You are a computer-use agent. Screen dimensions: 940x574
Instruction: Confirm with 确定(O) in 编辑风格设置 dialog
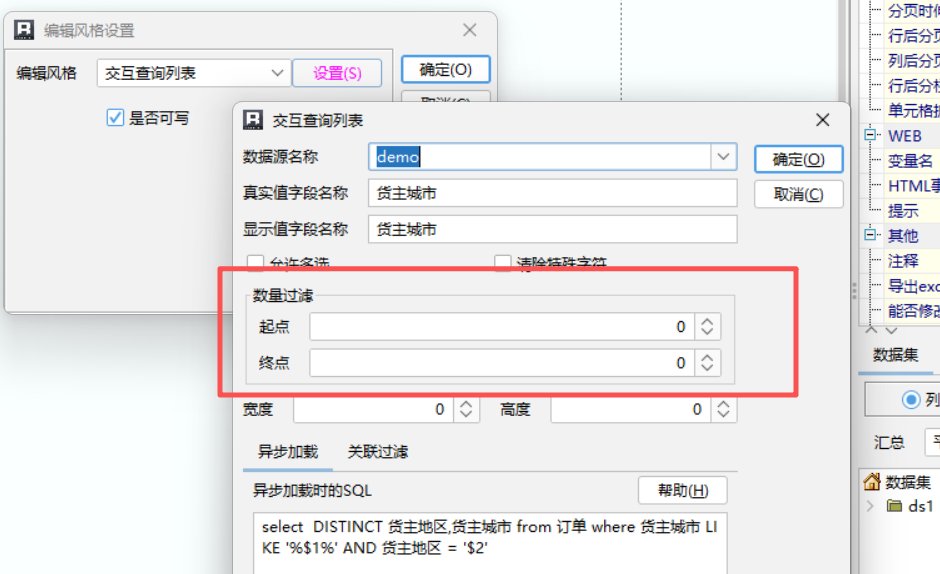(445, 70)
